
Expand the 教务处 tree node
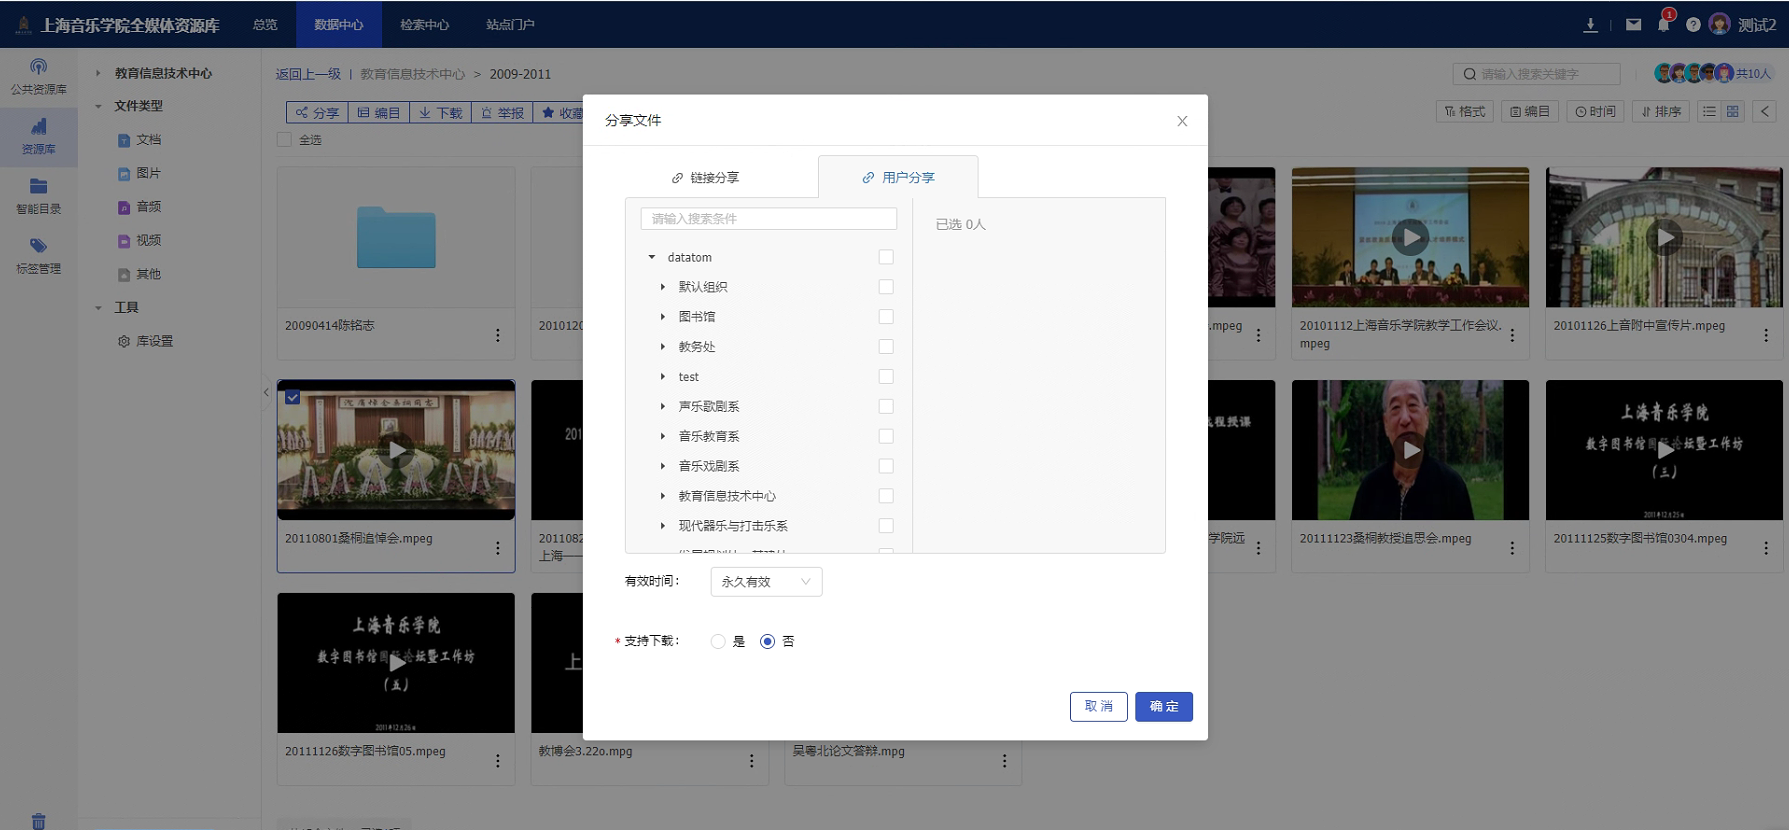663,347
